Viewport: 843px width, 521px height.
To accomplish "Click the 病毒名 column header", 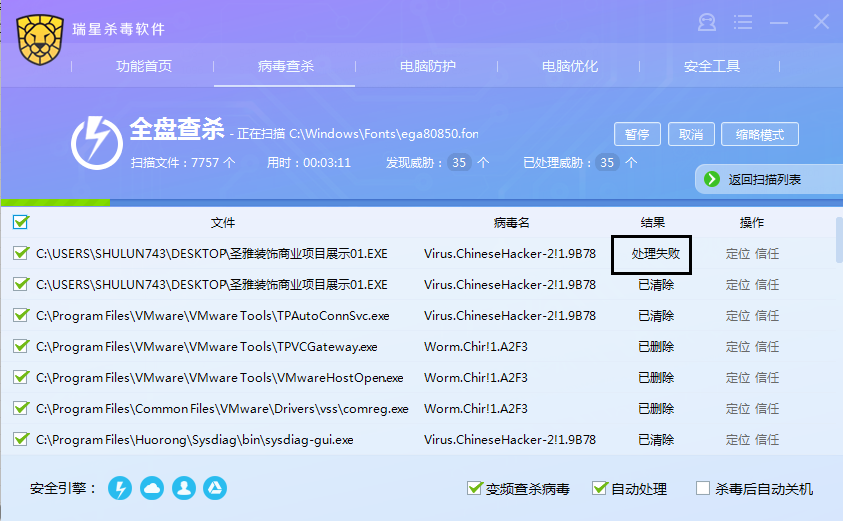I will [x=511, y=223].
